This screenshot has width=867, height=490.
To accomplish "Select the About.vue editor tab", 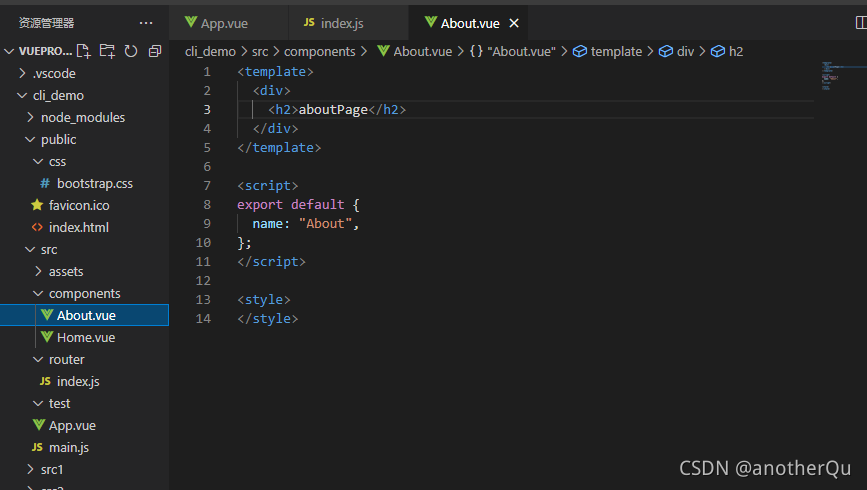I will click(x=468, y=23).
